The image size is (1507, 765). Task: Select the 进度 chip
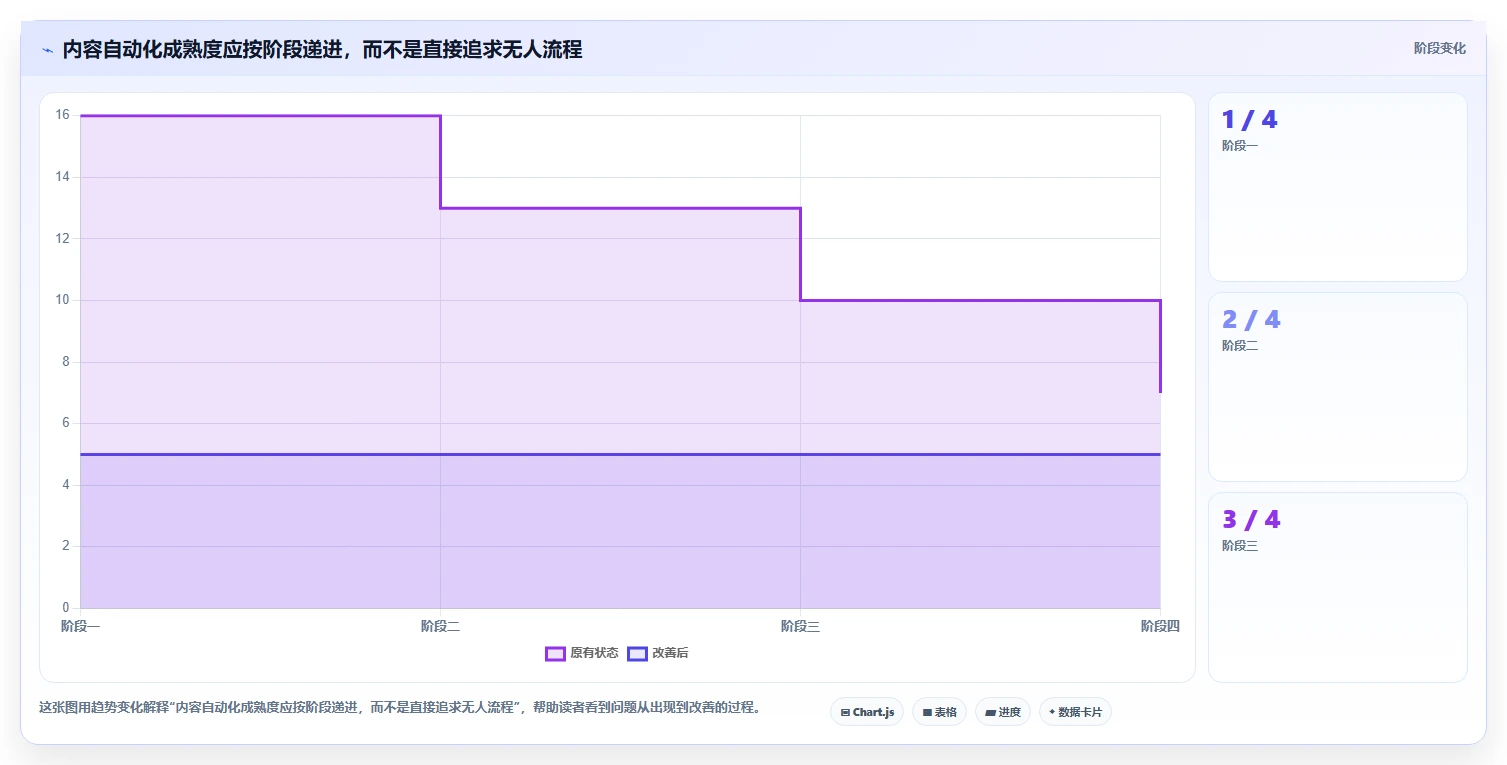click(1003, 712)
